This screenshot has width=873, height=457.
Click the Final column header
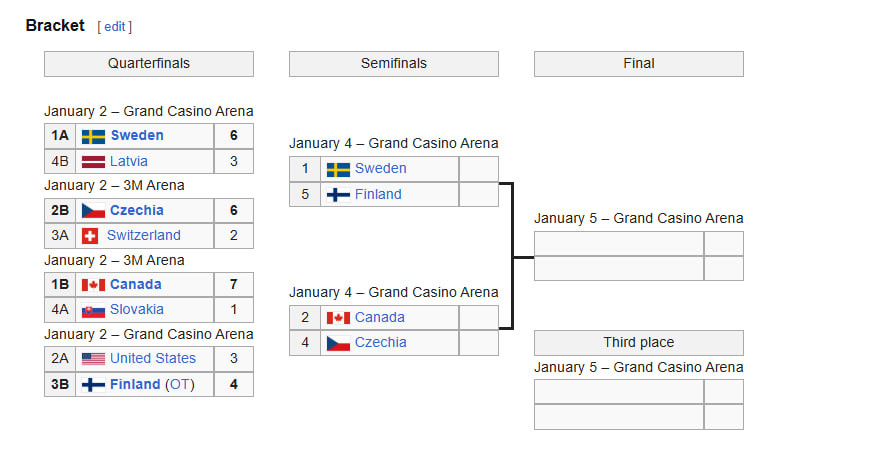pyautogui.click(x=639, y=64)
